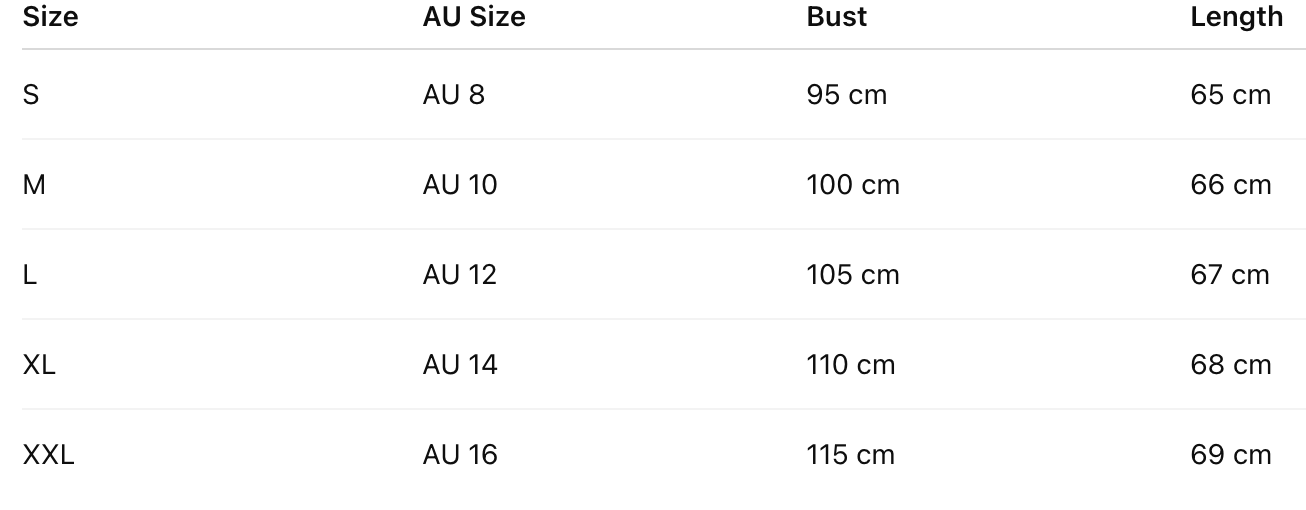Click the AU 16 cell
Image resolution: width=1306 pixels, height=510 pixels.
tap(459, 455)
